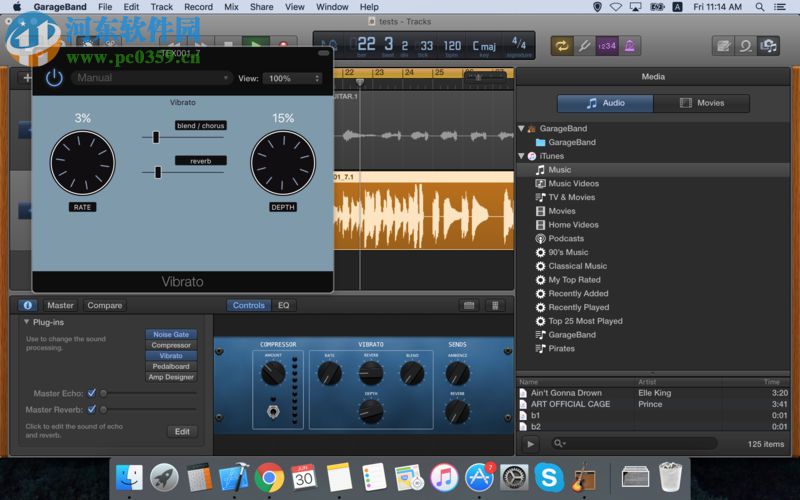The height and width of the screenshot is (500, 800).
Task: Toggle the Metronome button
Action: (x=630, y=46)
